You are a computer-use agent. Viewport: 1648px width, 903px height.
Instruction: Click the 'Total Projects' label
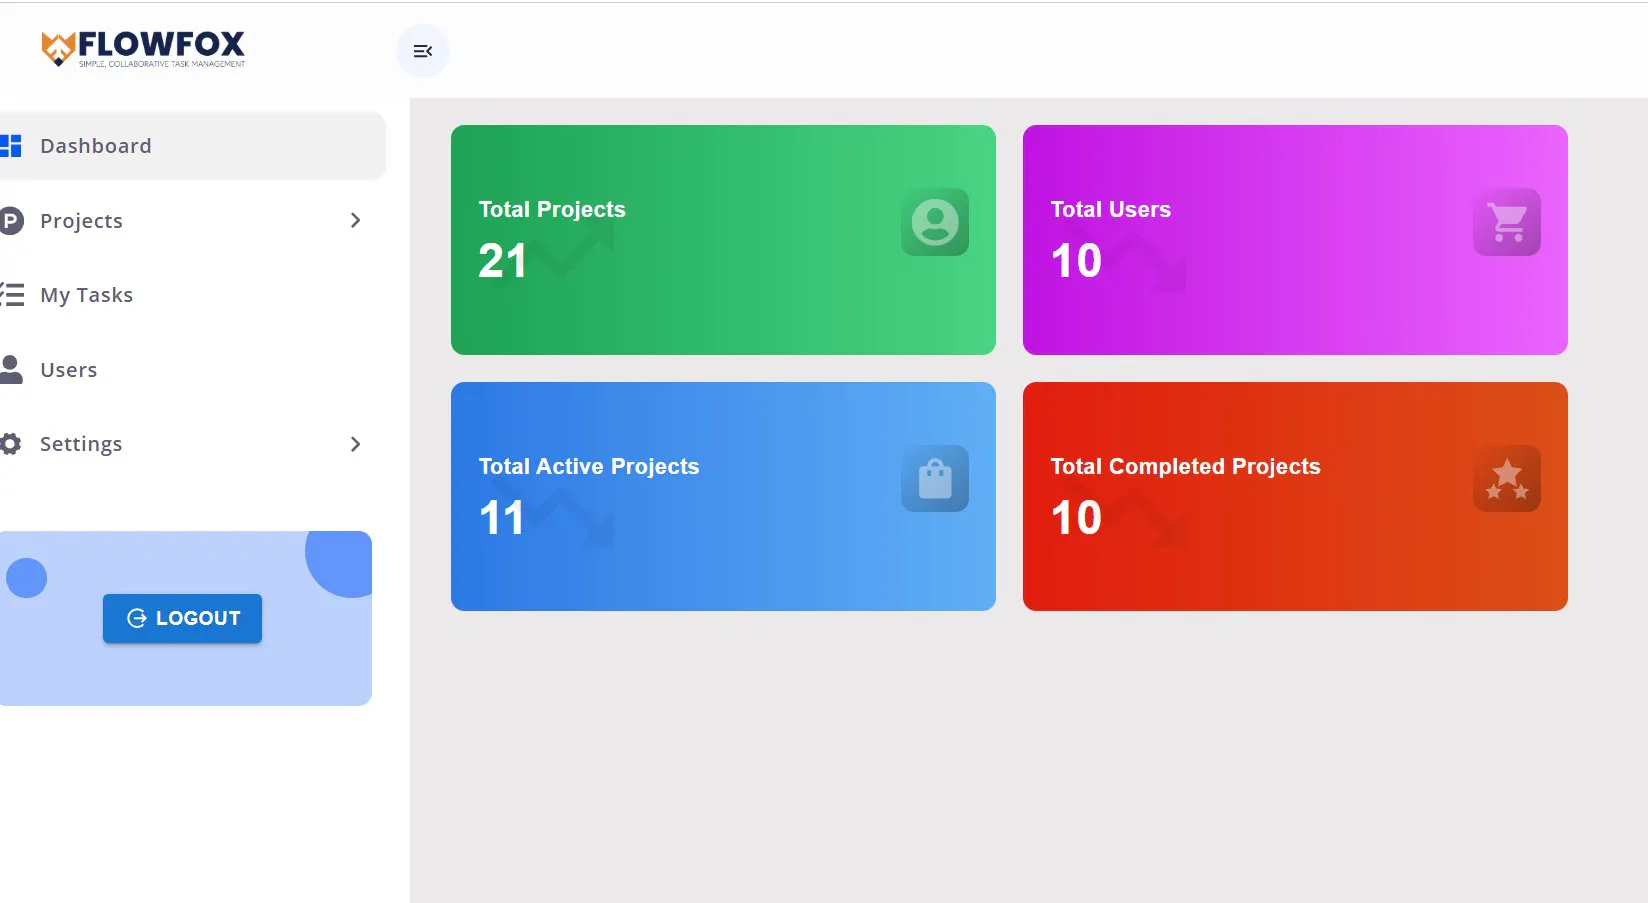click(x=552, y=209)
